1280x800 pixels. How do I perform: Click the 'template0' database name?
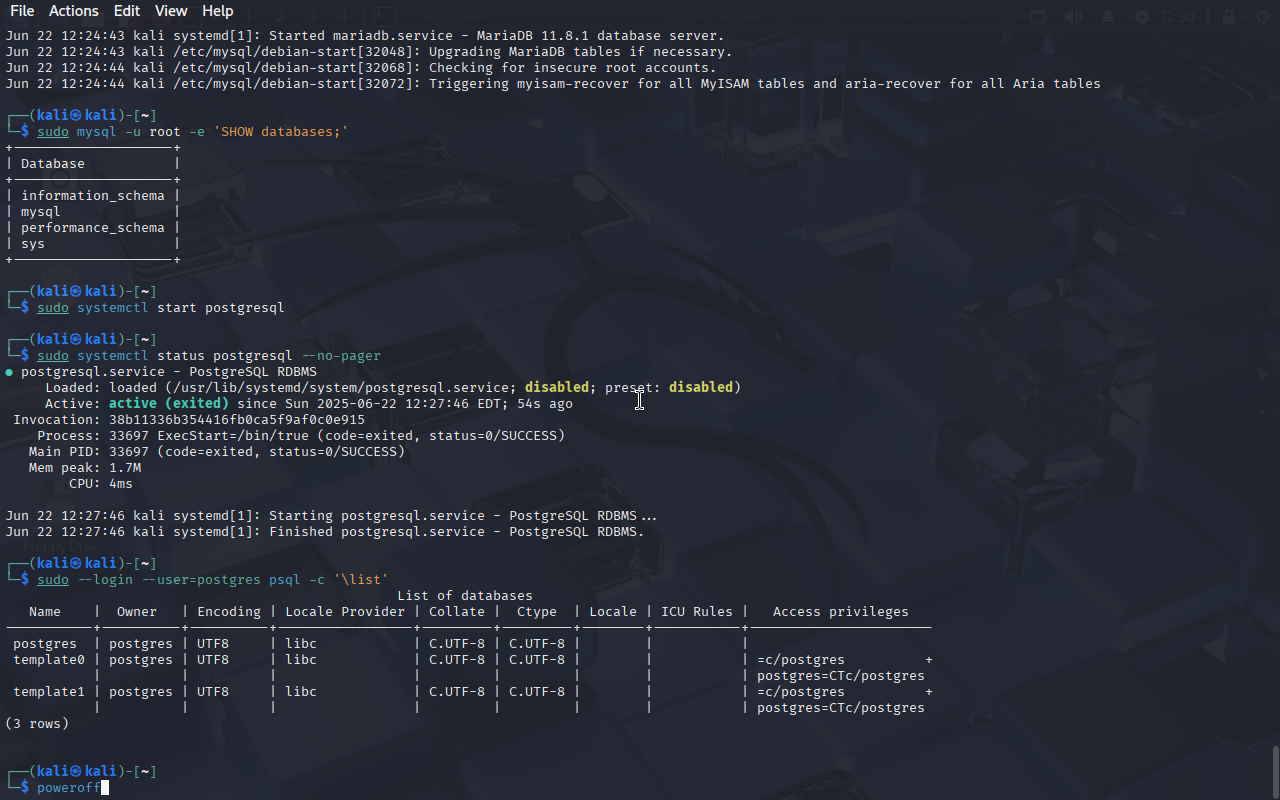point(49,660)
